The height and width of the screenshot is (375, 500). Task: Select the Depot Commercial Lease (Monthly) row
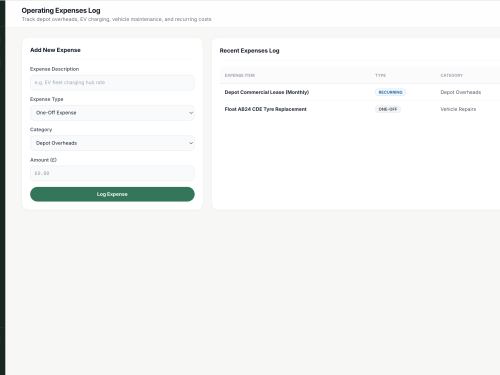pos(360,92)
